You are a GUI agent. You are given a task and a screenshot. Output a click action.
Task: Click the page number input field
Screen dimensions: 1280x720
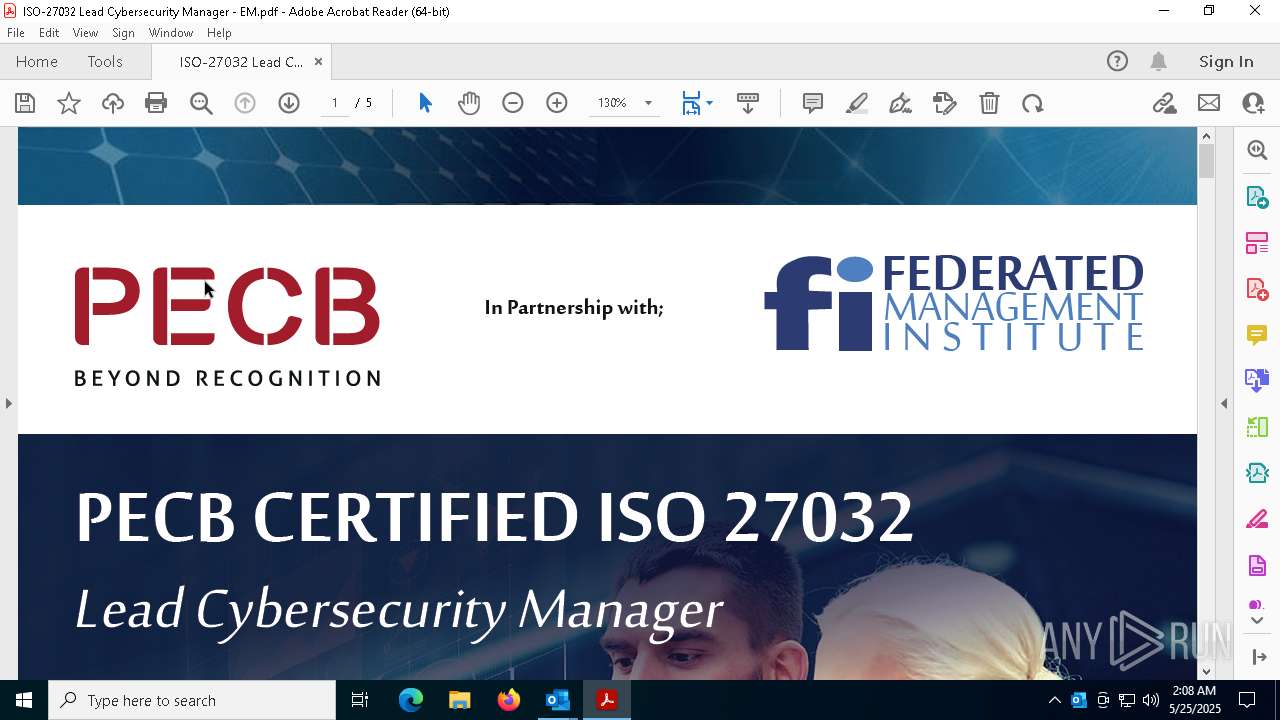coord(334,103)
